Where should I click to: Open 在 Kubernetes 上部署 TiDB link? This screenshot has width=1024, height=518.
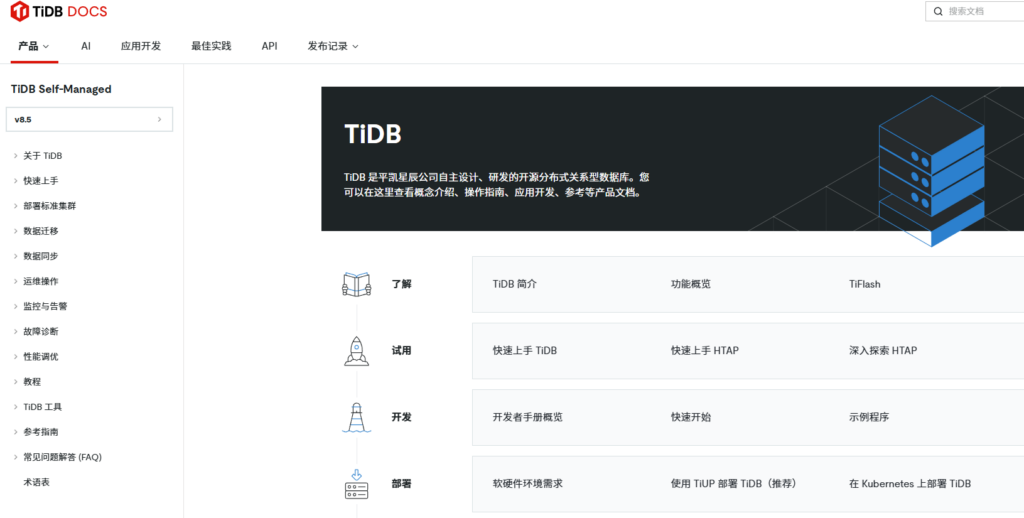click(x=910, y=484)
